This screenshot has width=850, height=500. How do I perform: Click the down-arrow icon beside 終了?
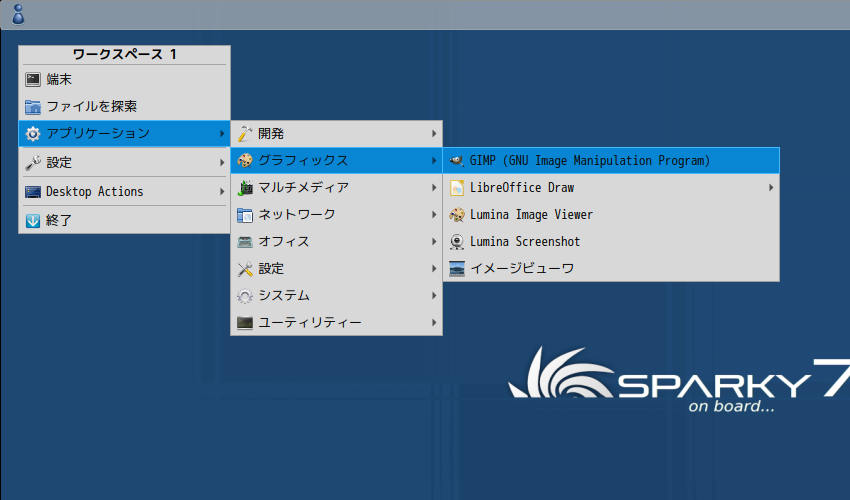pos(33,220)
